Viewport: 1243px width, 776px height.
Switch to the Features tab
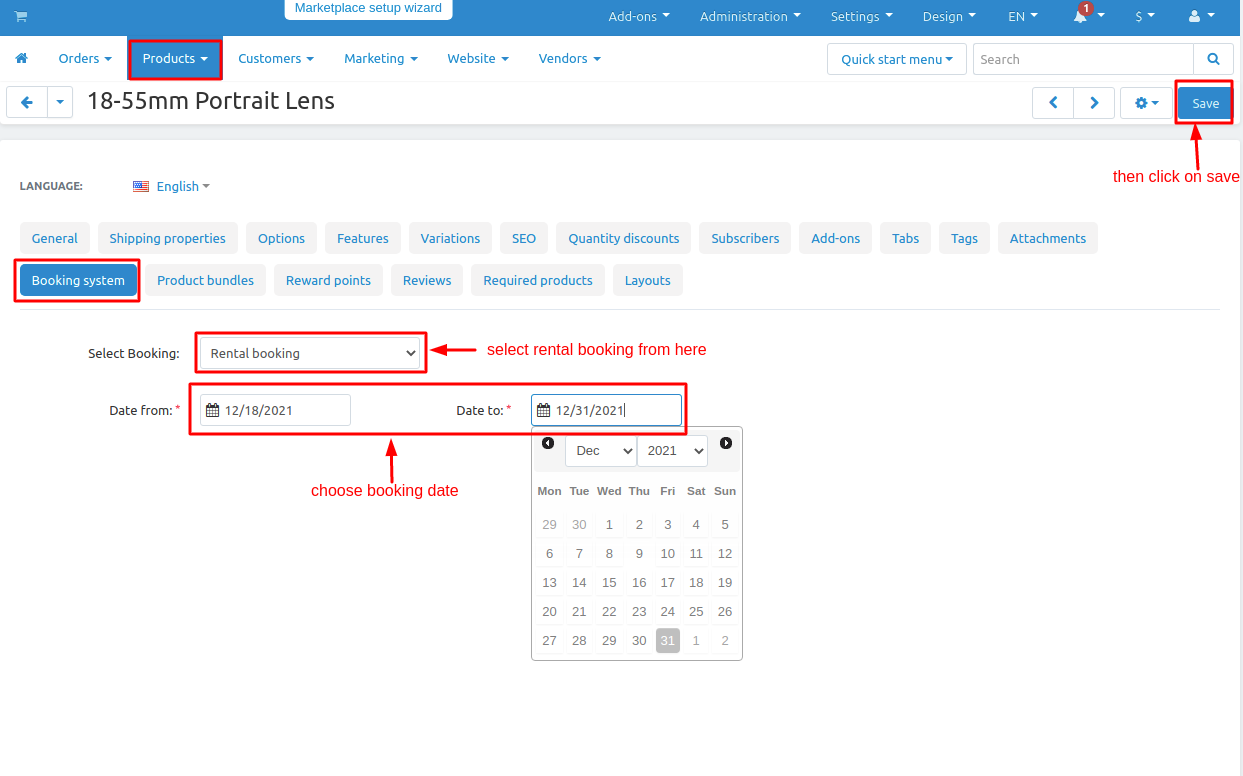363,238
